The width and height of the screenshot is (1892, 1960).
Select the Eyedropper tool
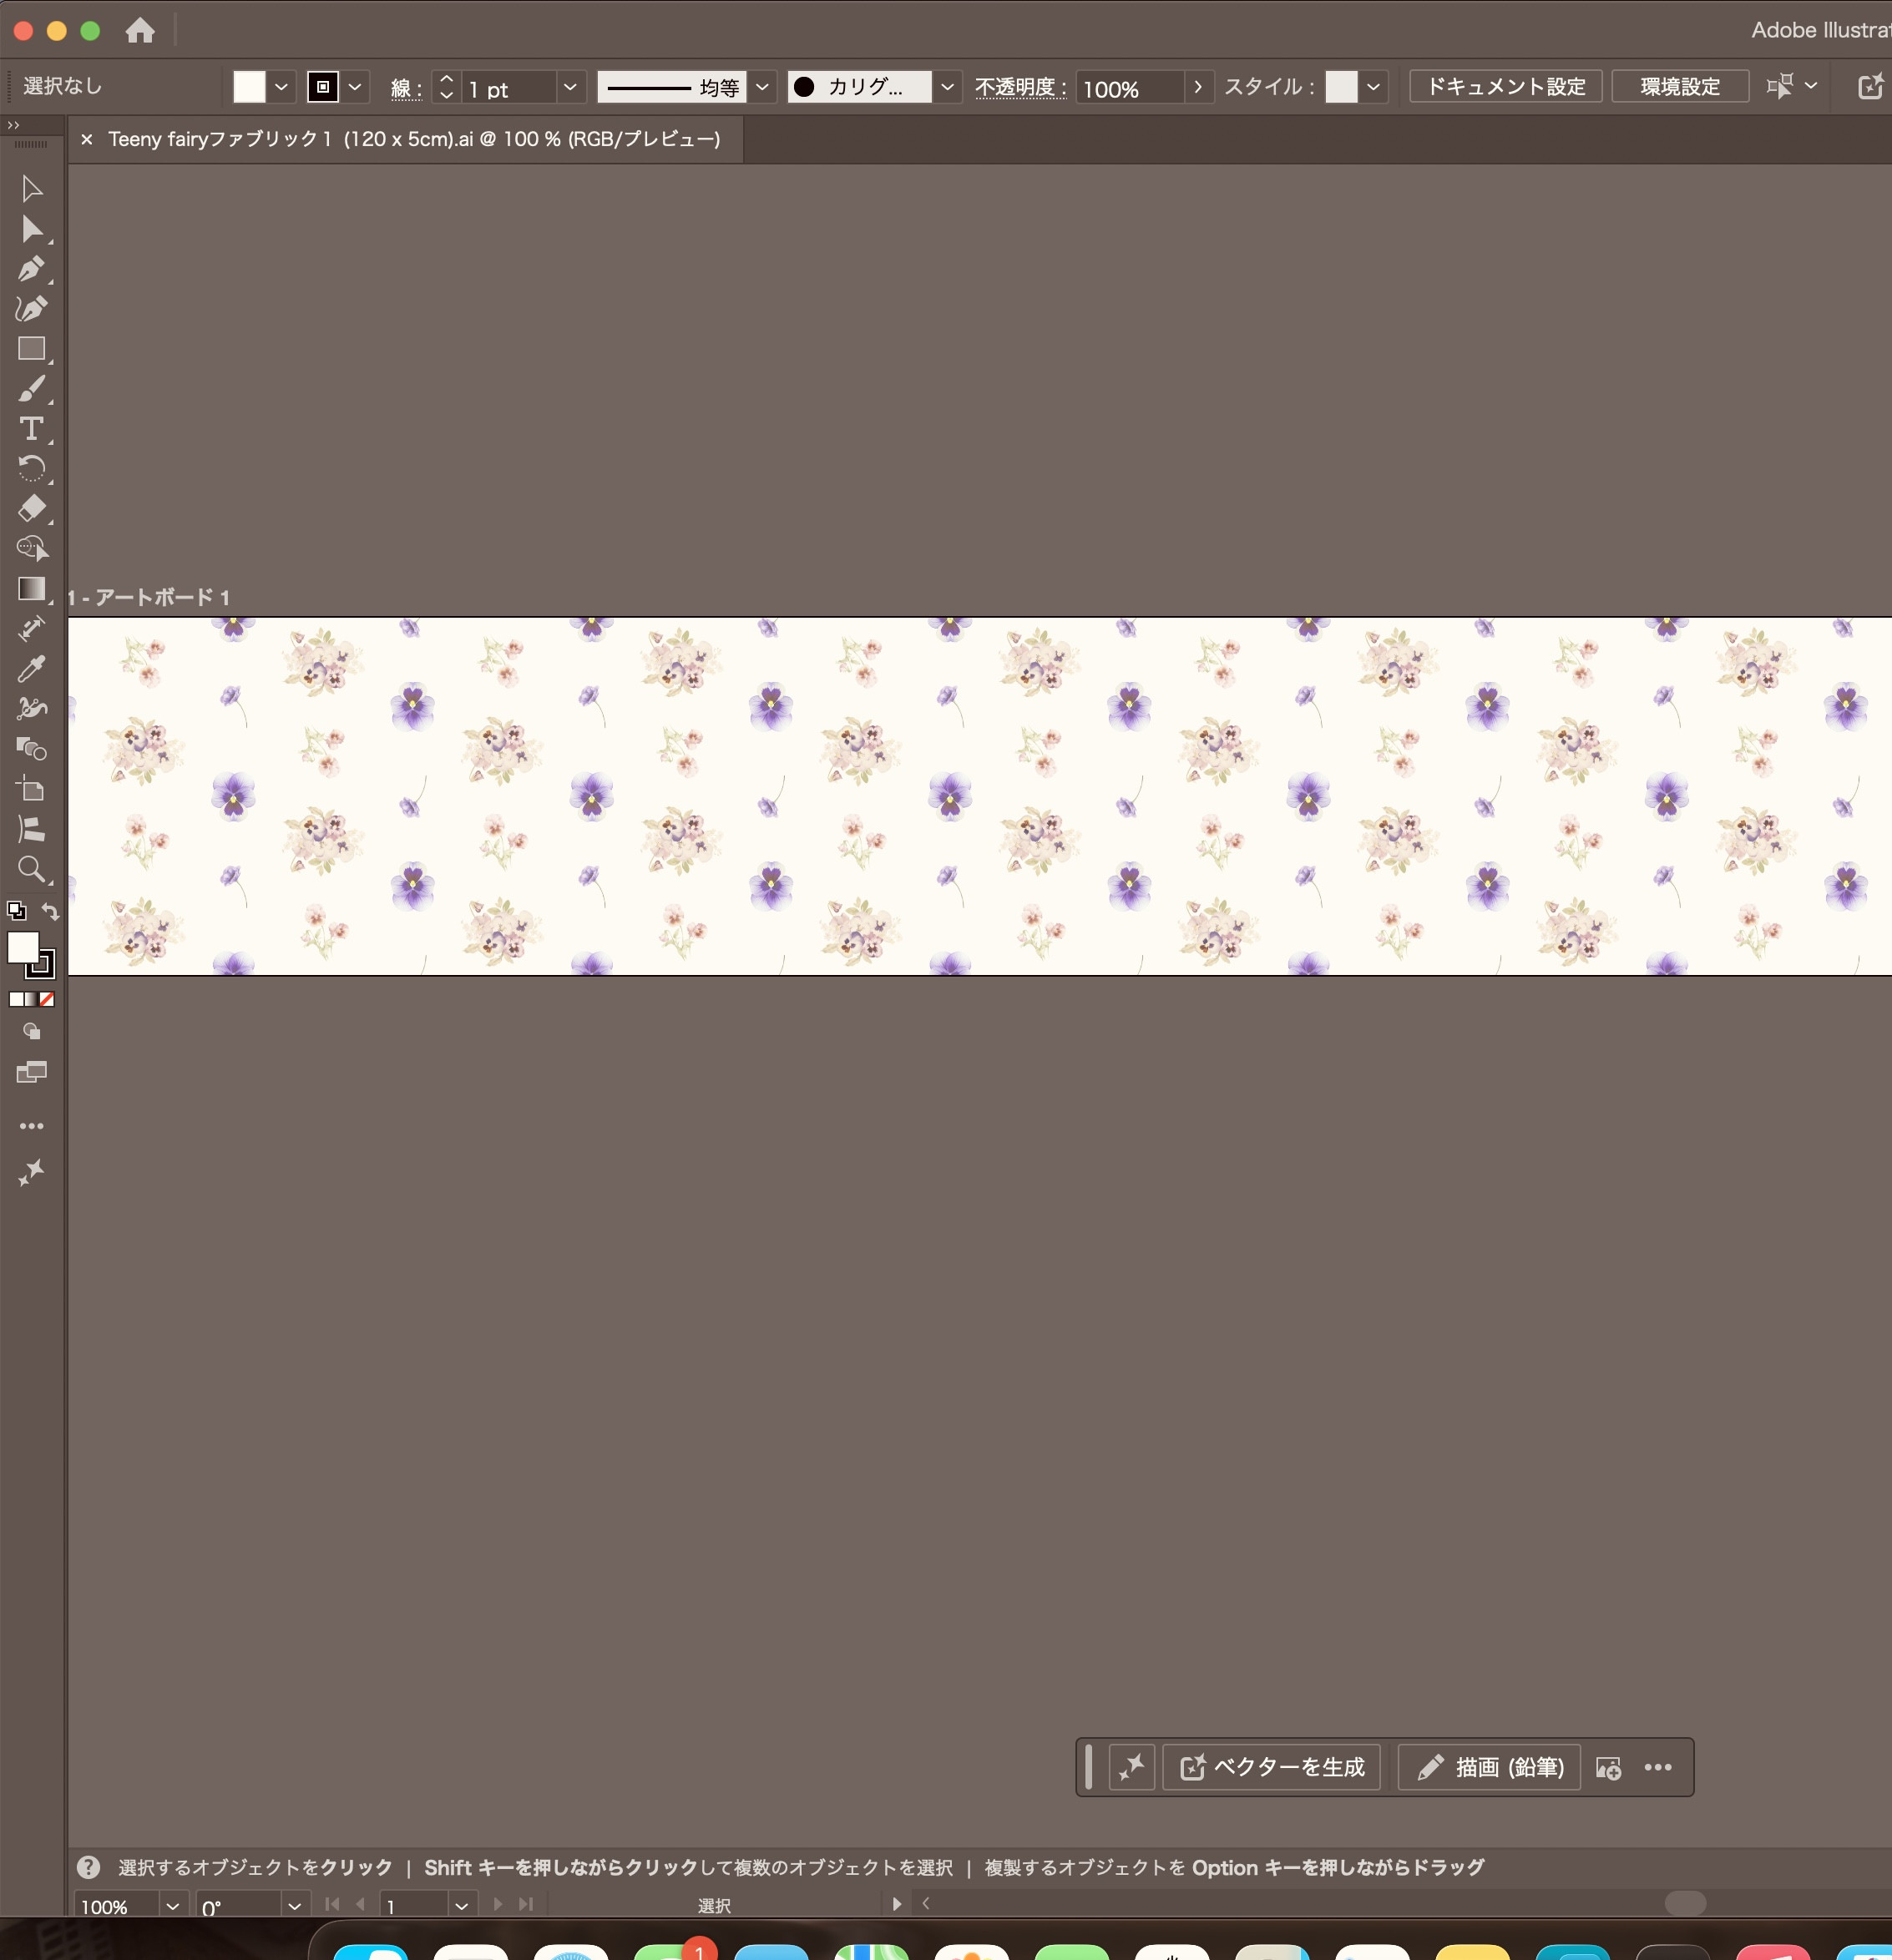[x=31, y=668]
